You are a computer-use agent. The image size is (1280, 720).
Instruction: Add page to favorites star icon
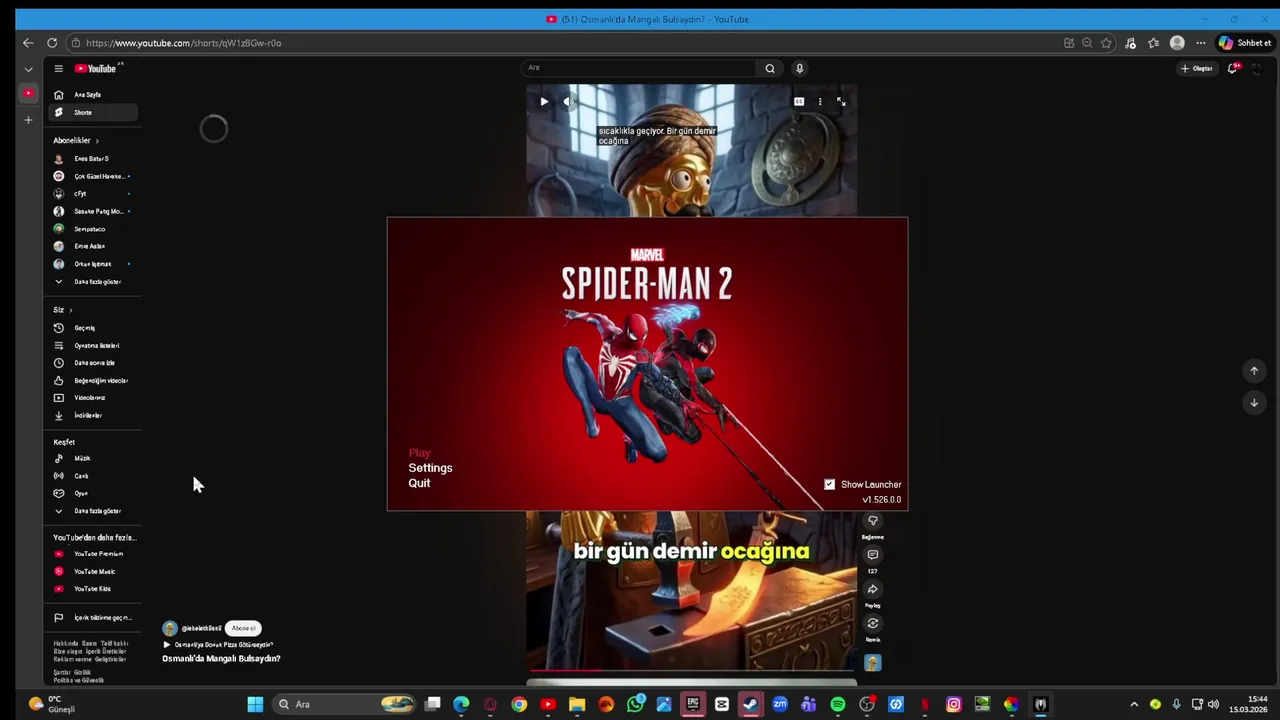coord(1106,43)
